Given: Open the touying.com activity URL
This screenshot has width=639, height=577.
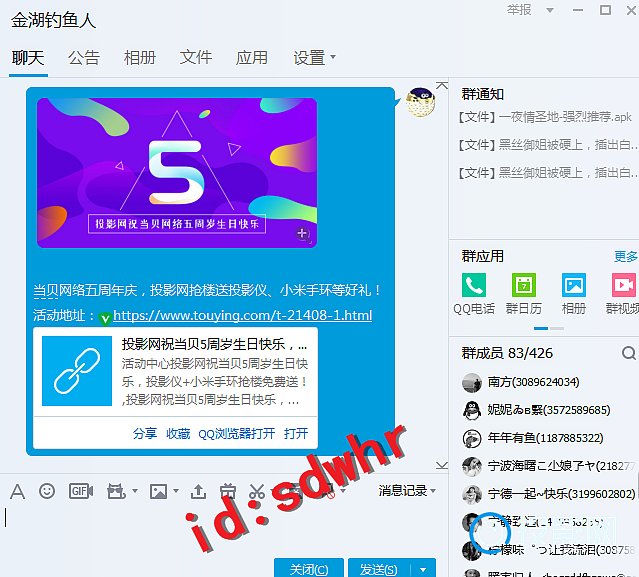Looking at the screenshot, I should point(242,315).
